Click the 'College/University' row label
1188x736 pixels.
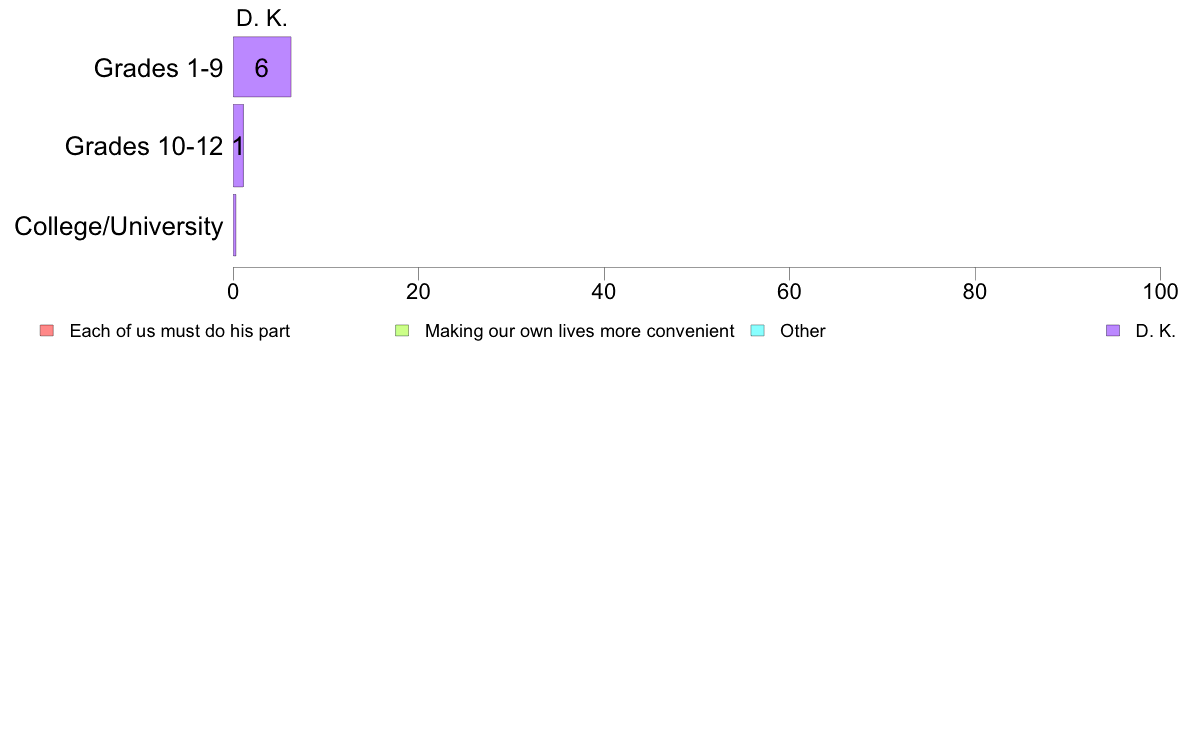[x=119, y=226]
